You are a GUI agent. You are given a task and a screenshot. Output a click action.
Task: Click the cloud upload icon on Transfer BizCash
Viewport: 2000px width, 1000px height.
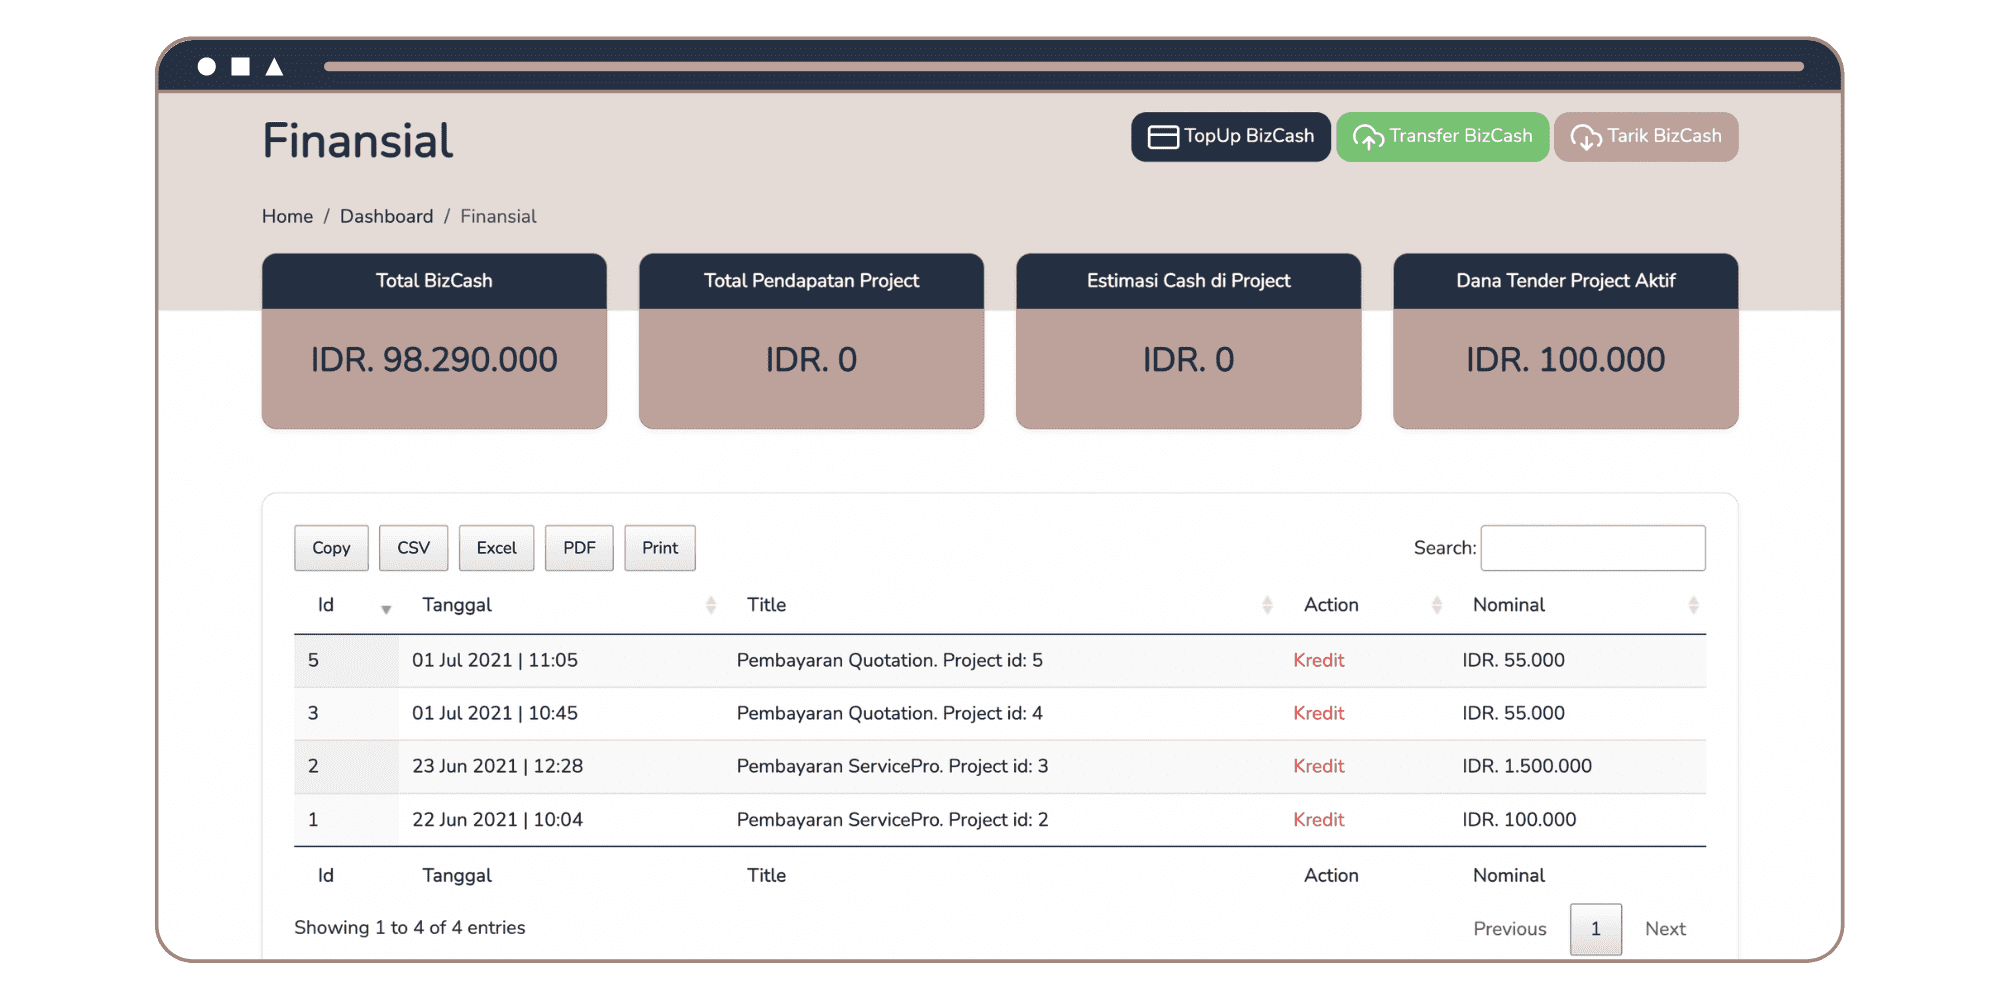(1367, 137)
